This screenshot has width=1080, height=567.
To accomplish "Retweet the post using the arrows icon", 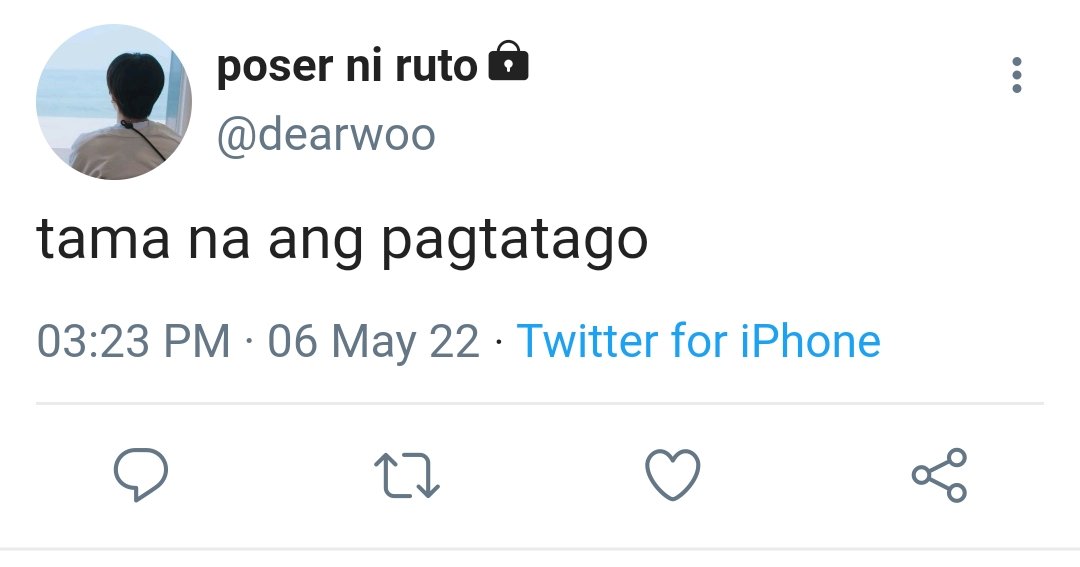I will (406, 475).
